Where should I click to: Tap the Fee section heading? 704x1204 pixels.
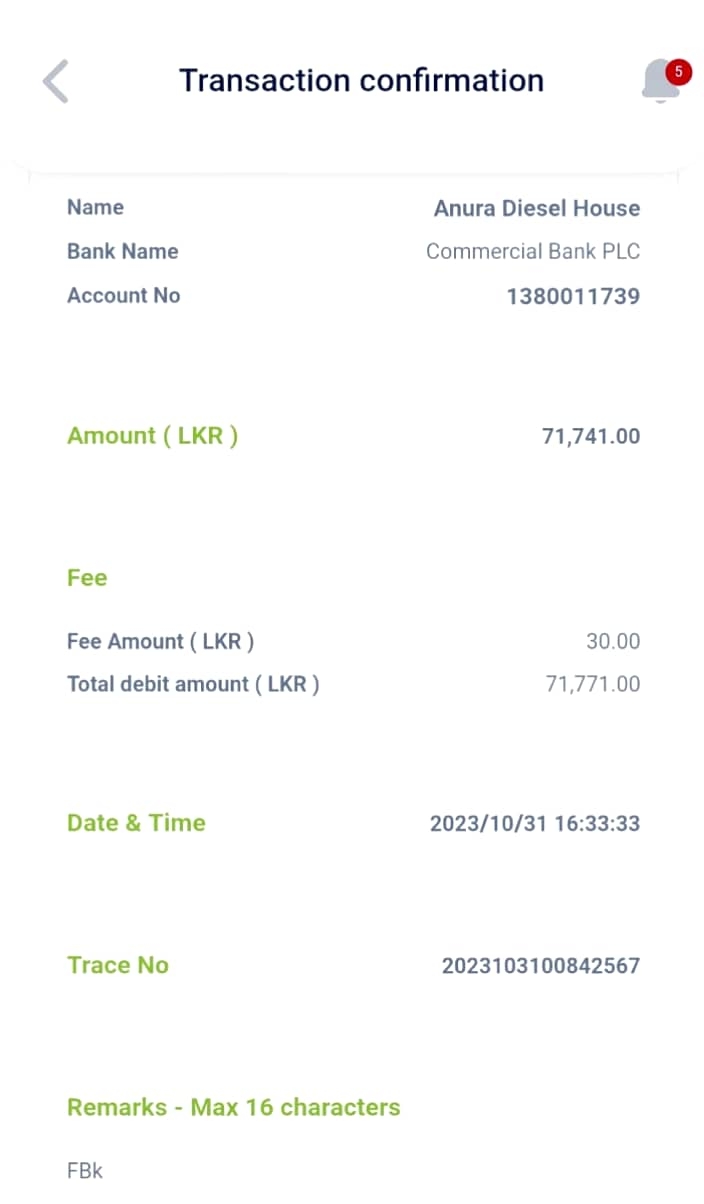coord(87,578)
